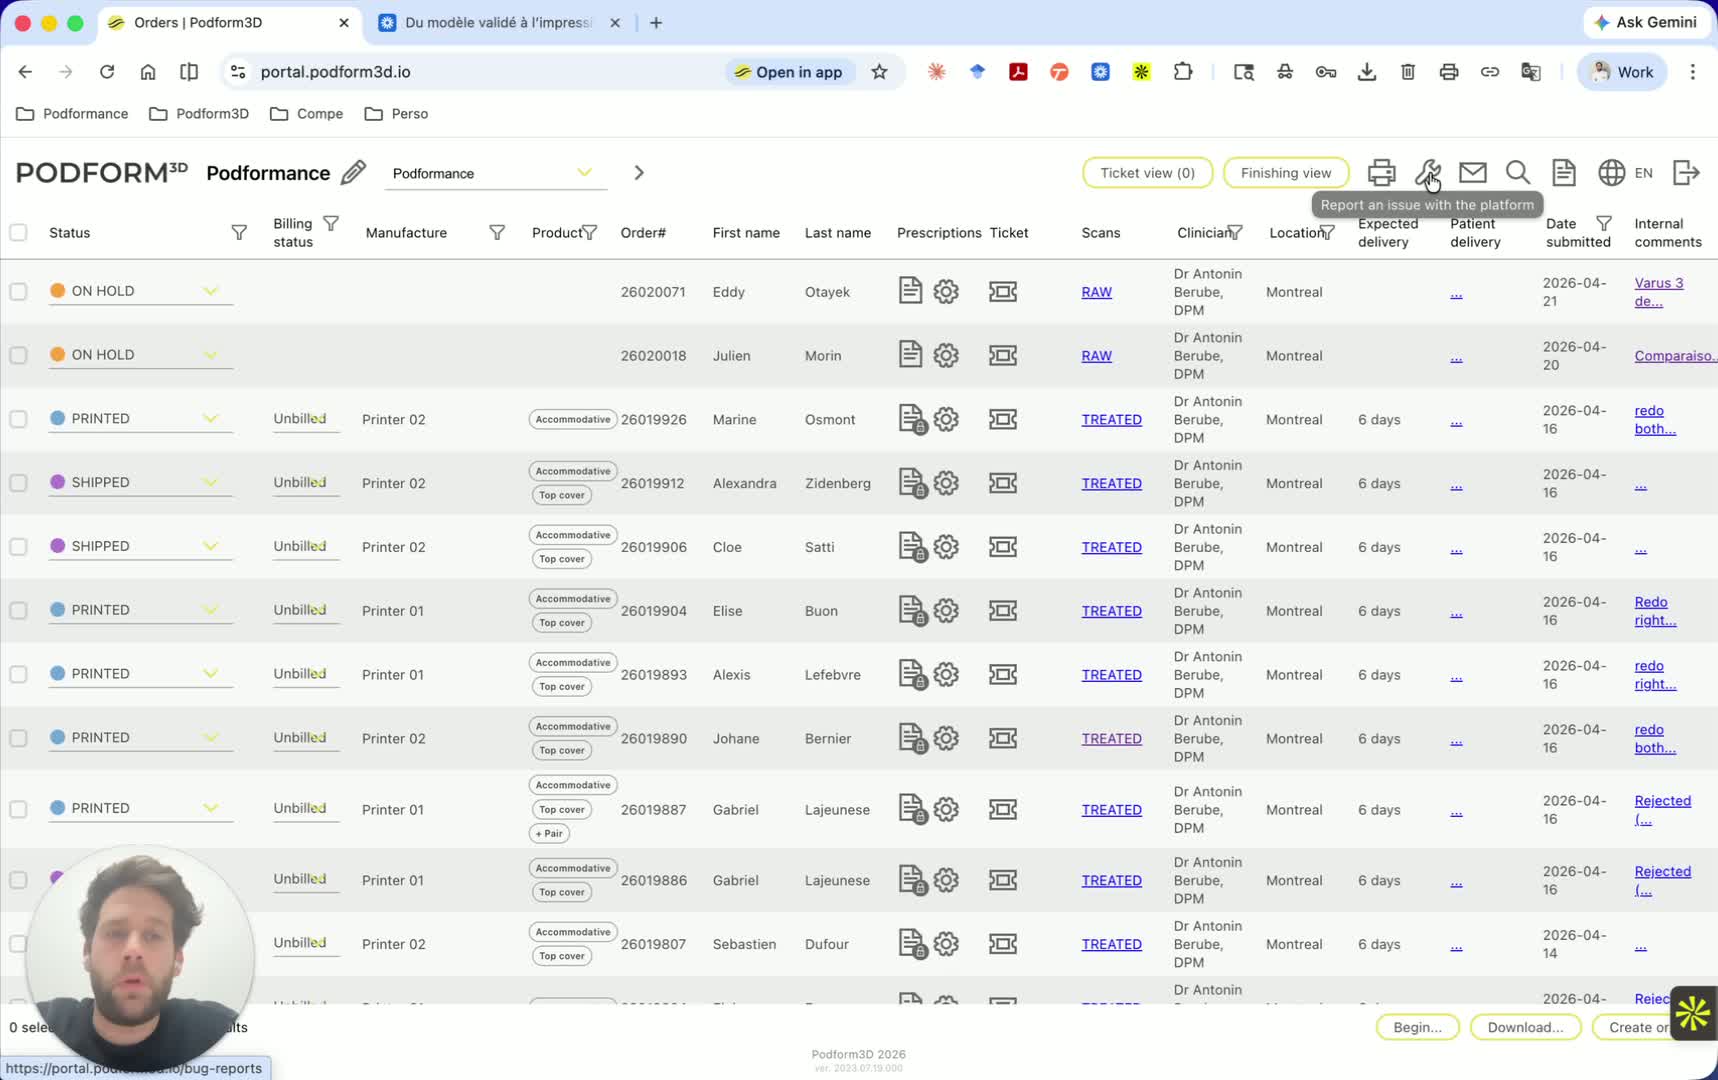The width and height of the screenshot is (1718, 1080).
Task: Open status dropdown for Elise Buon
Action: tap(141, 610)
